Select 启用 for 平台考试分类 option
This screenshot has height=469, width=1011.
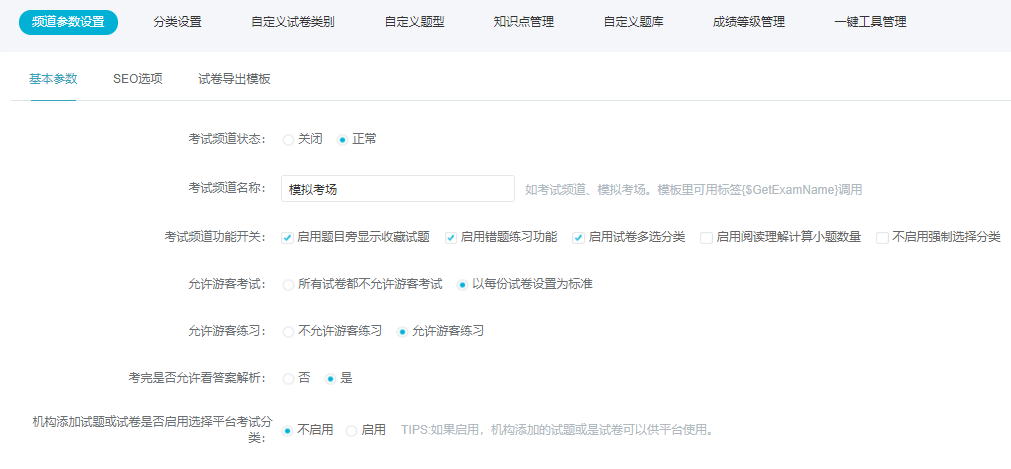[351, 430]
